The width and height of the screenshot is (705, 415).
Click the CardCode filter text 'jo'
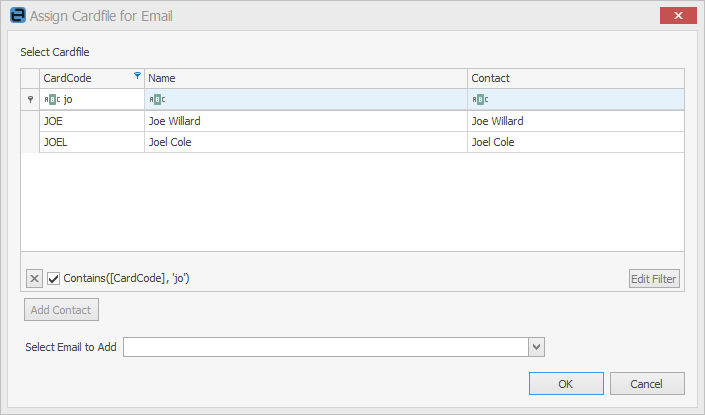pos(68,99)
